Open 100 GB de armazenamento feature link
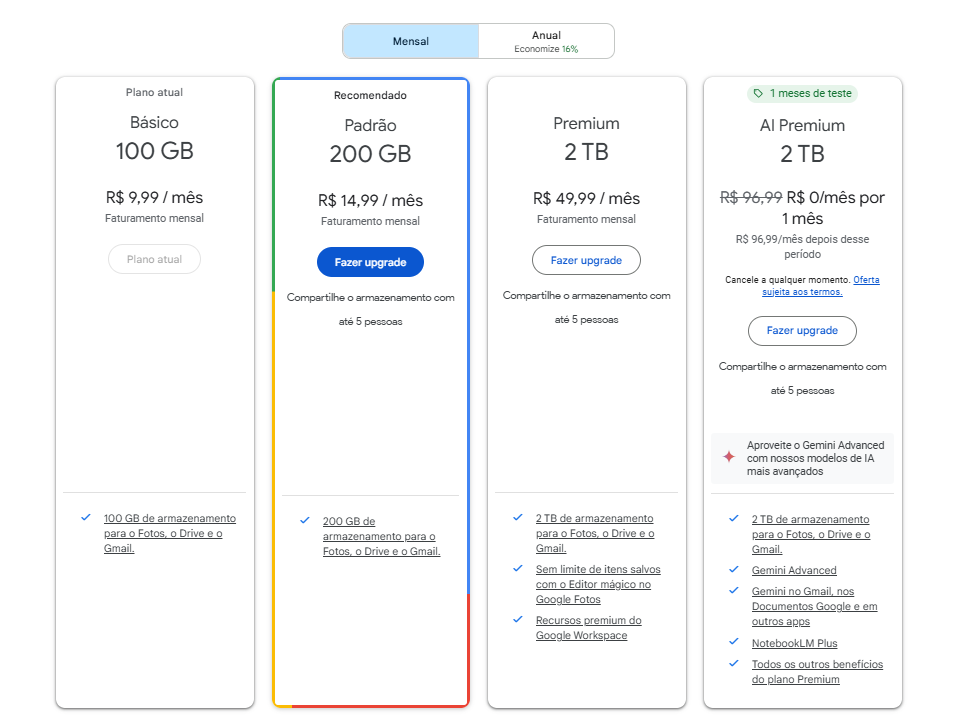Screen dimensions: 967x715 [170, 533]
